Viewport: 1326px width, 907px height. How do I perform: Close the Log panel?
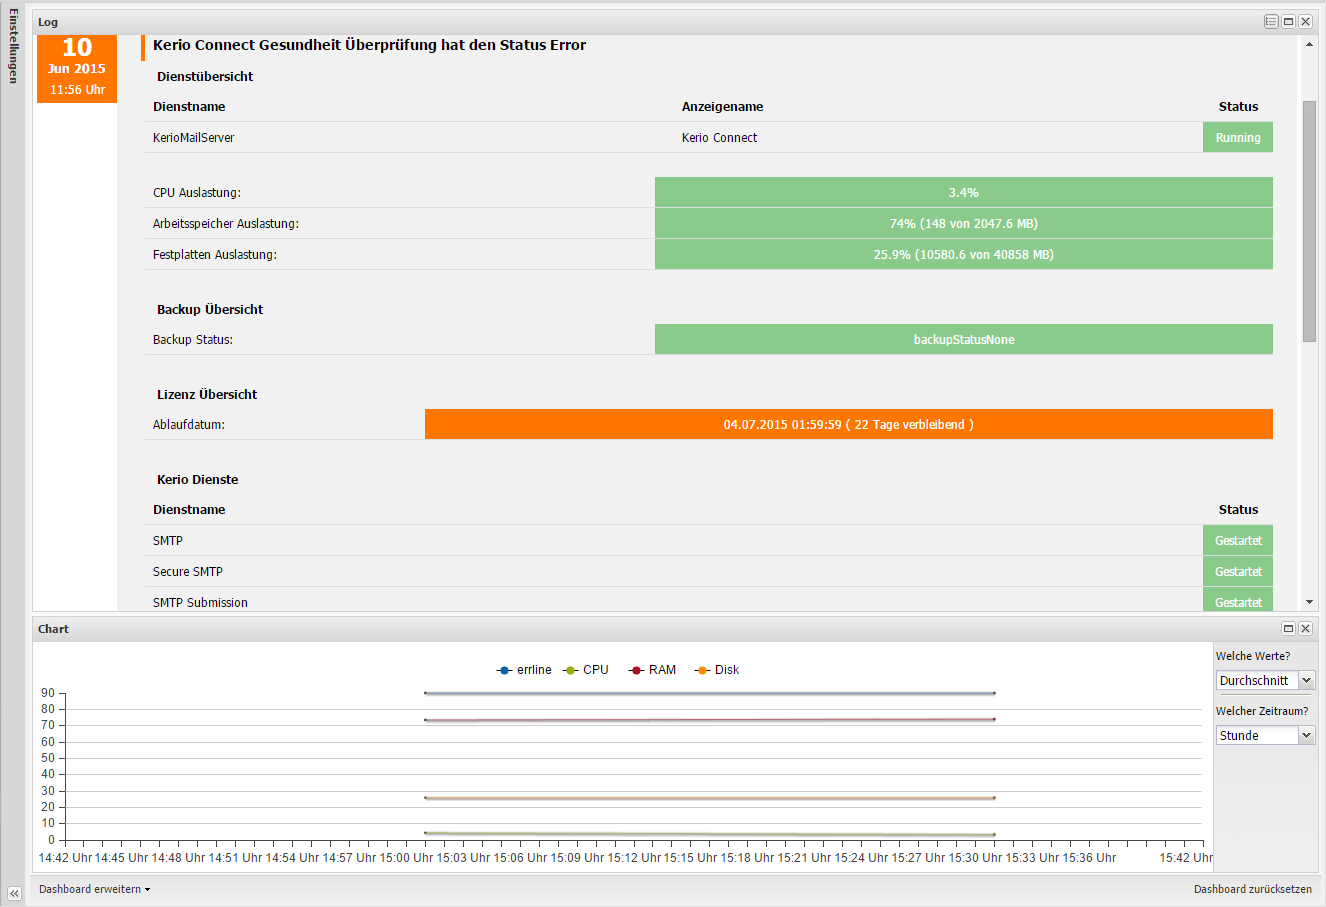(1305, 22)
